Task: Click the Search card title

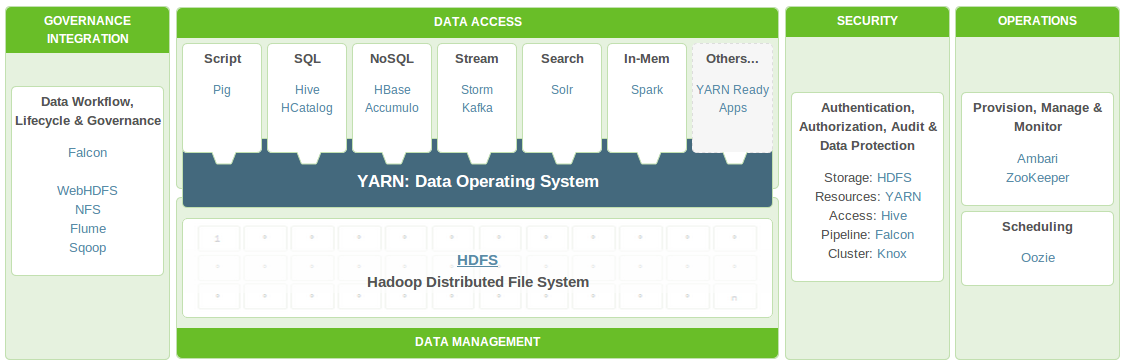Action: click(x=562, y=59)
